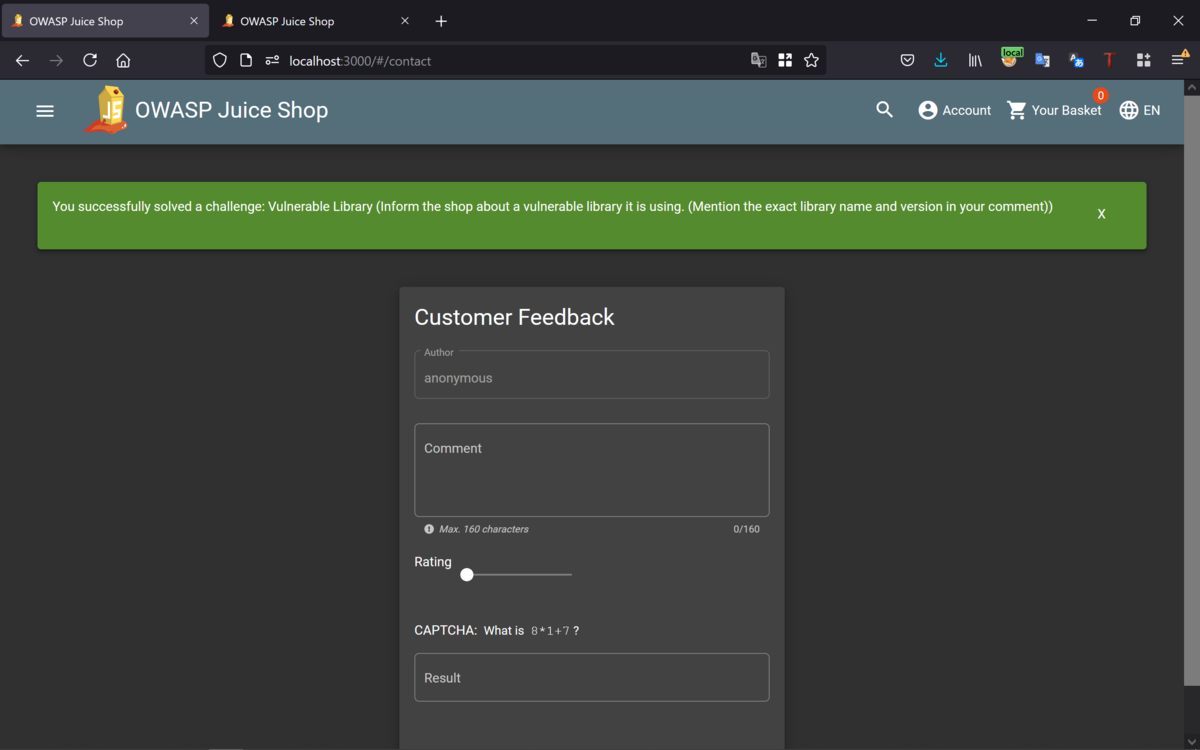The width and height of the screenshot is (1200, 750).
Task: Open the search magnifier icon
Action: 884,110
